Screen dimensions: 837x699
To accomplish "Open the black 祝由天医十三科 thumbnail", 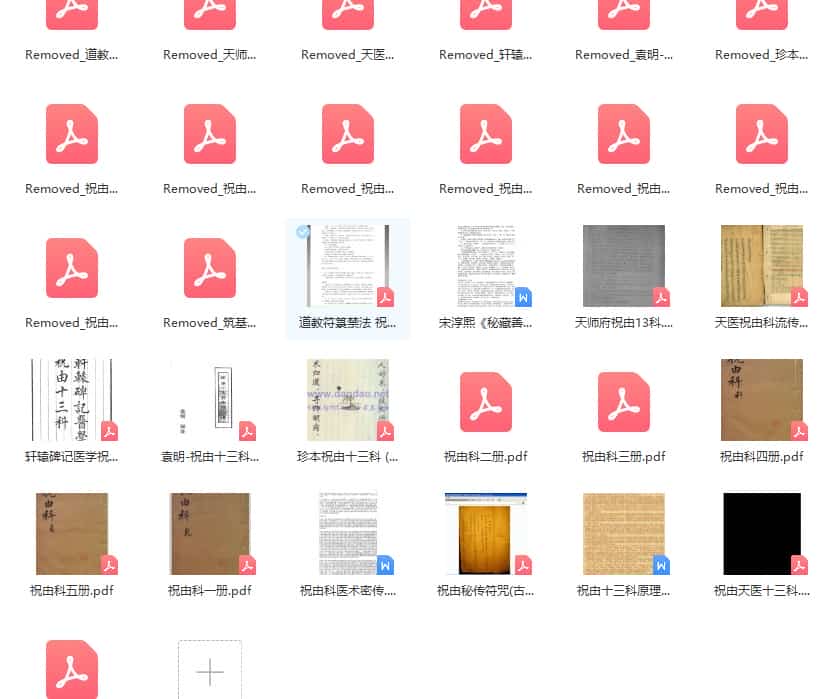I will (762, 534).
